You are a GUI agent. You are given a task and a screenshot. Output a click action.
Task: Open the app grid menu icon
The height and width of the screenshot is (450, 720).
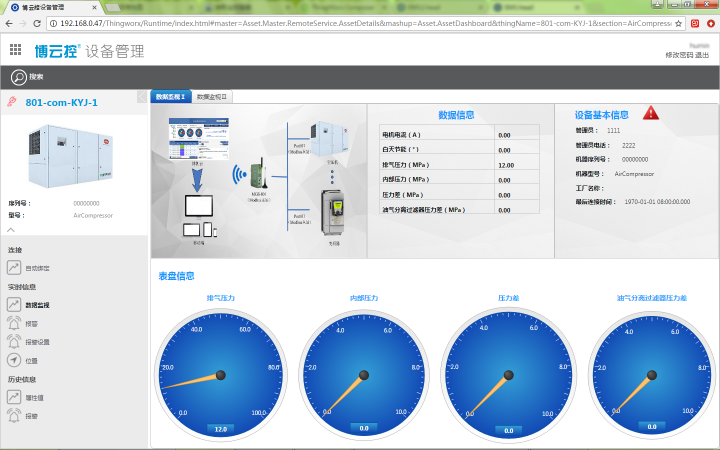(x=16, y=50)
